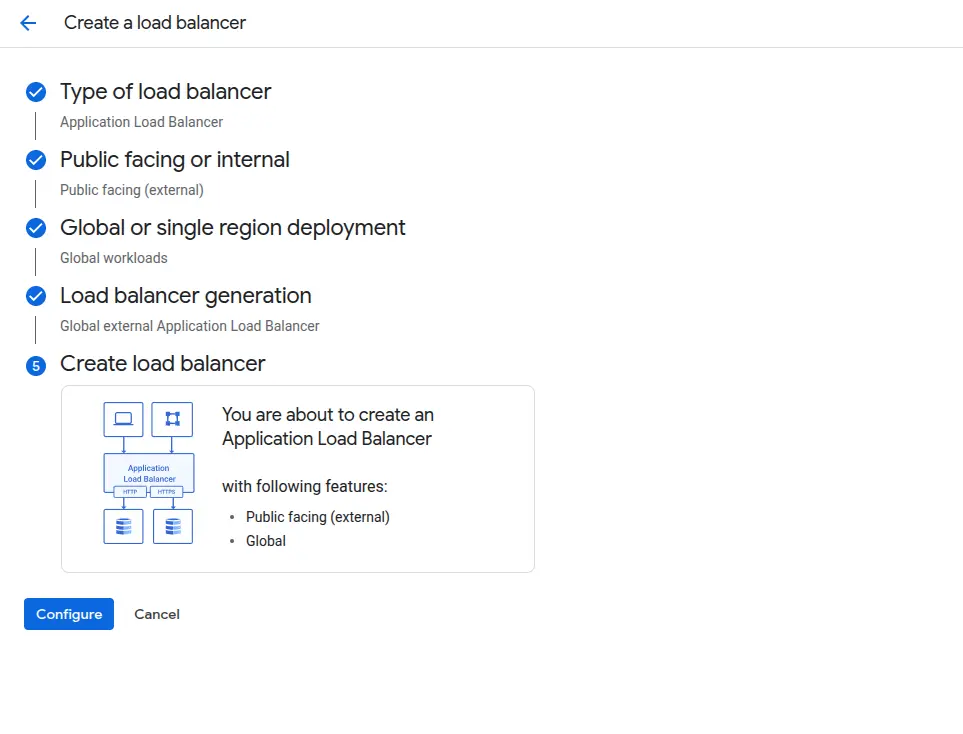The width and height of the screenshot is (963, 734).
Task: Click the Application Load Balancer node in diagram
Action: [x=148, y=472]
